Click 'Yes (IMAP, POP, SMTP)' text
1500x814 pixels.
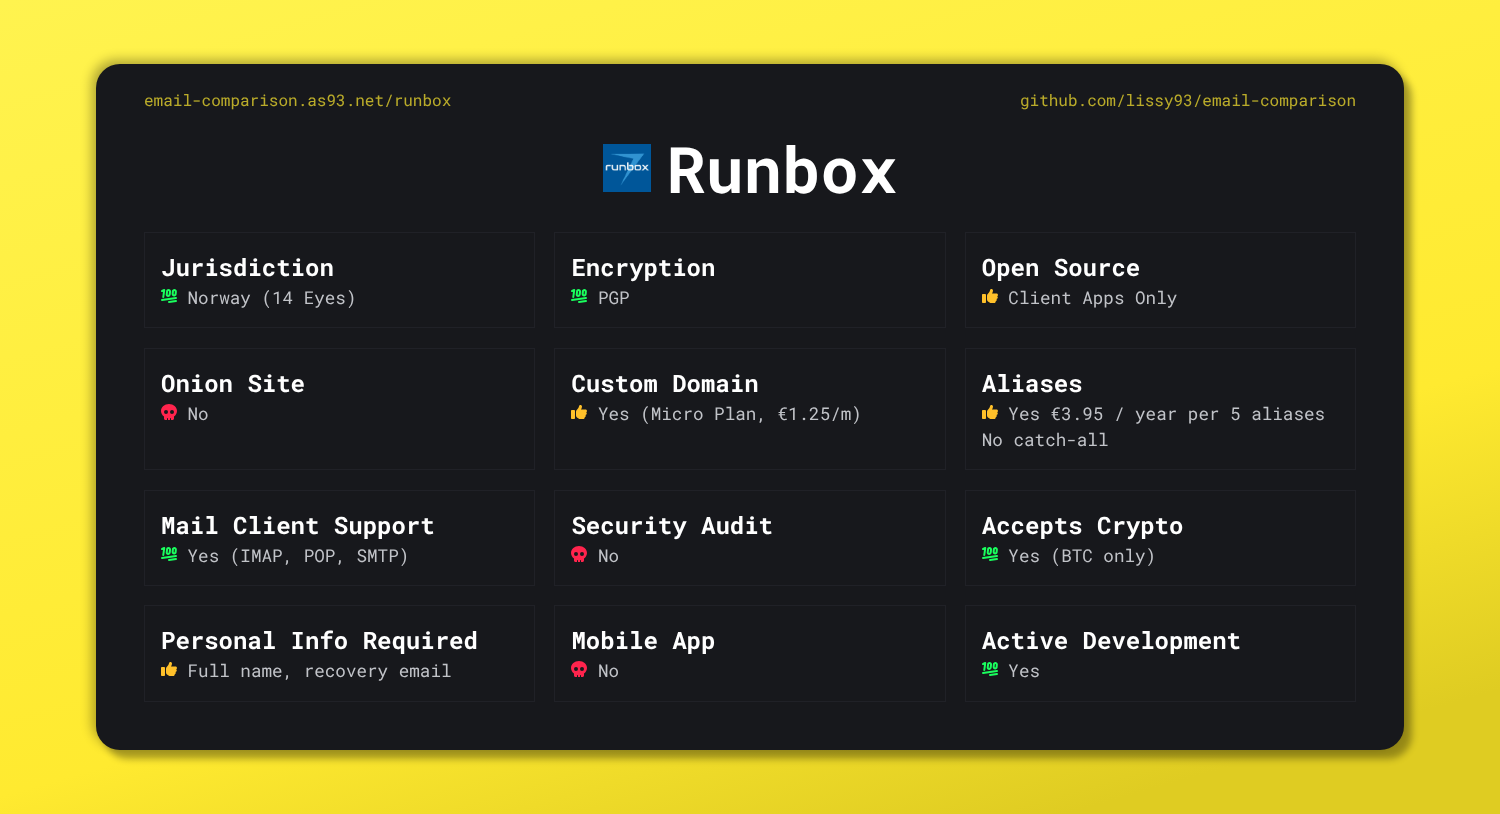[298, 556]
